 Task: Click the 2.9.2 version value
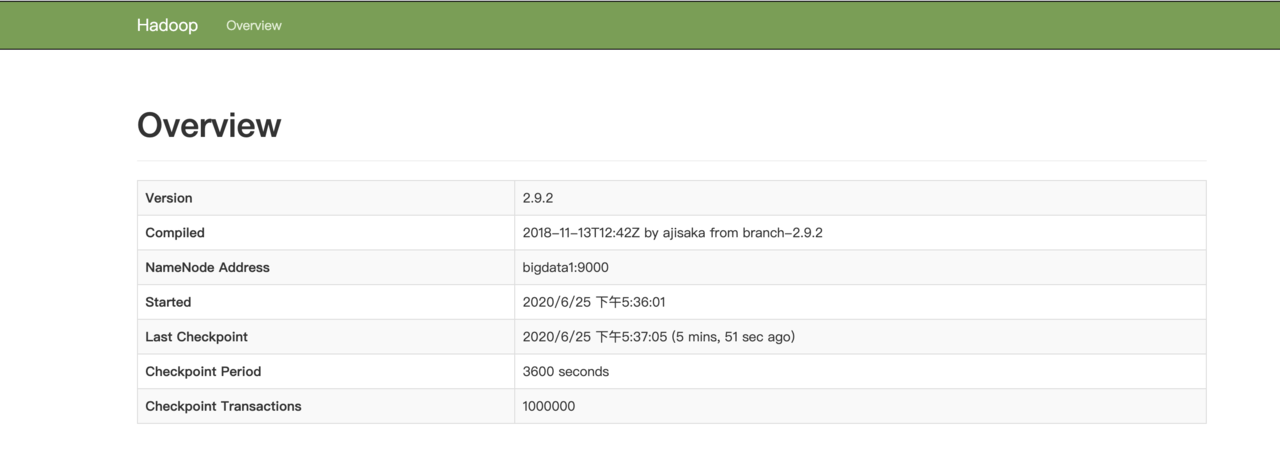pyautogui.click(x=538, y=198)
